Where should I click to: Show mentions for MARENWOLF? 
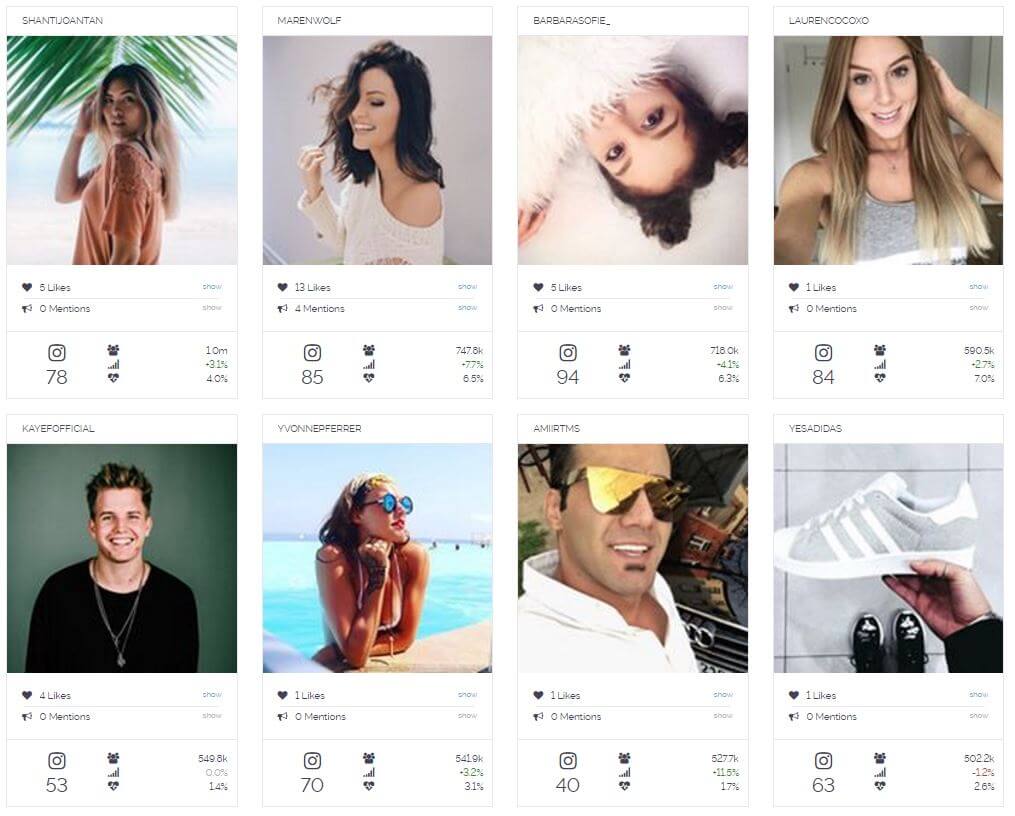click(x=467, y=307)
